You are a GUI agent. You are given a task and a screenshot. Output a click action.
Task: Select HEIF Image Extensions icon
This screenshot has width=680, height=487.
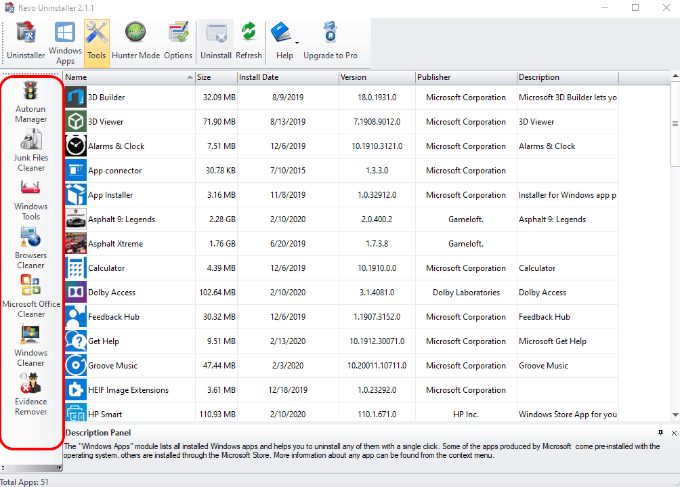(76, 390)
